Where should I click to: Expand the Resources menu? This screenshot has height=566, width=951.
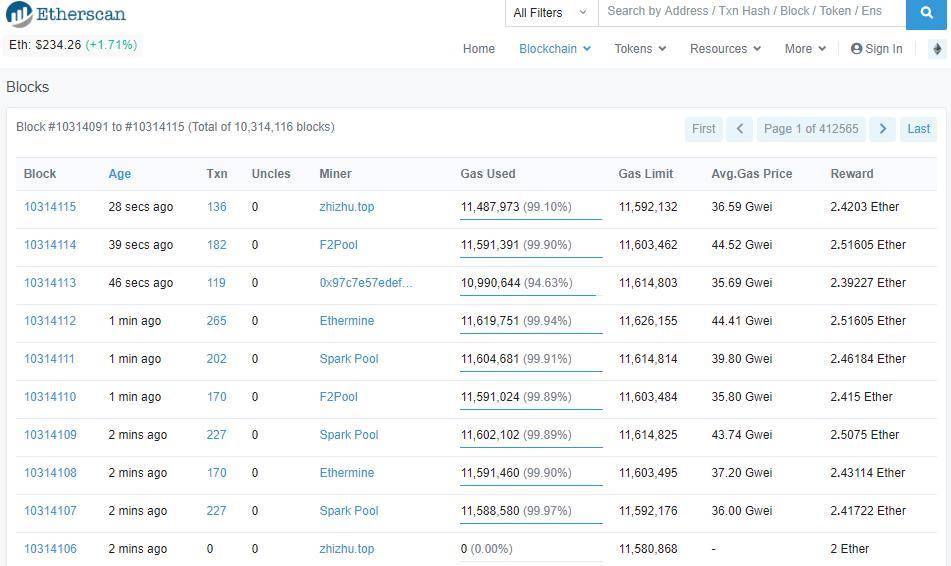point(725,49)
